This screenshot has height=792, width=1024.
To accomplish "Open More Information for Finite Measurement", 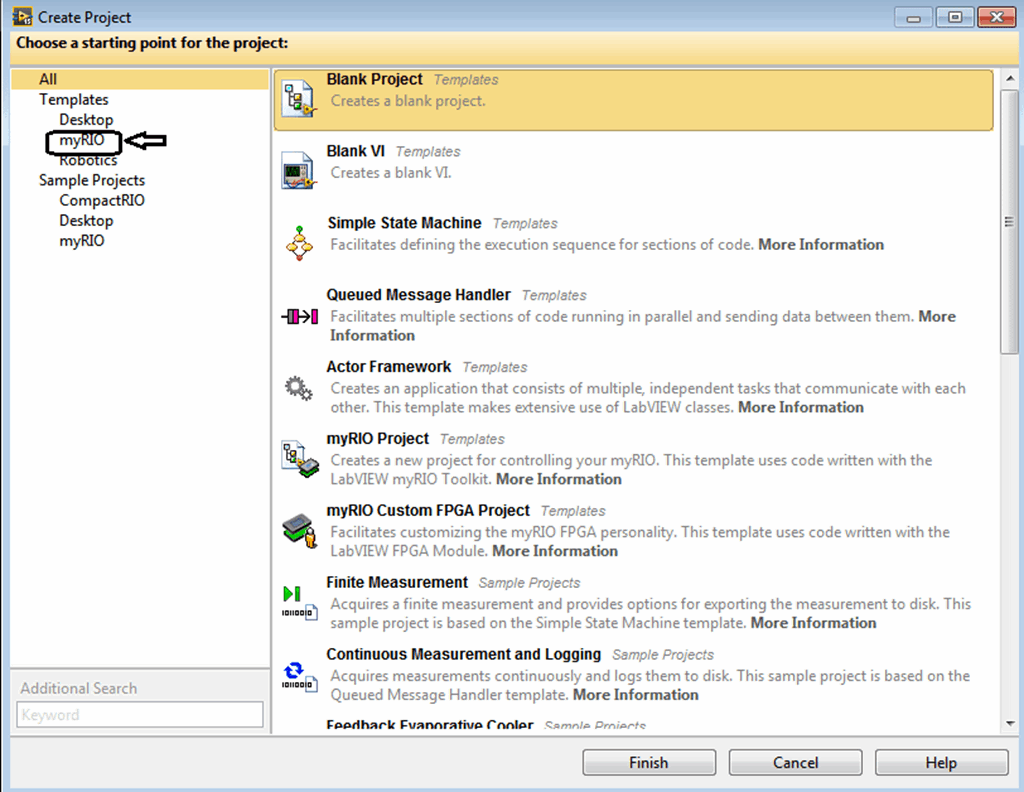I will [x=814, y=622].
